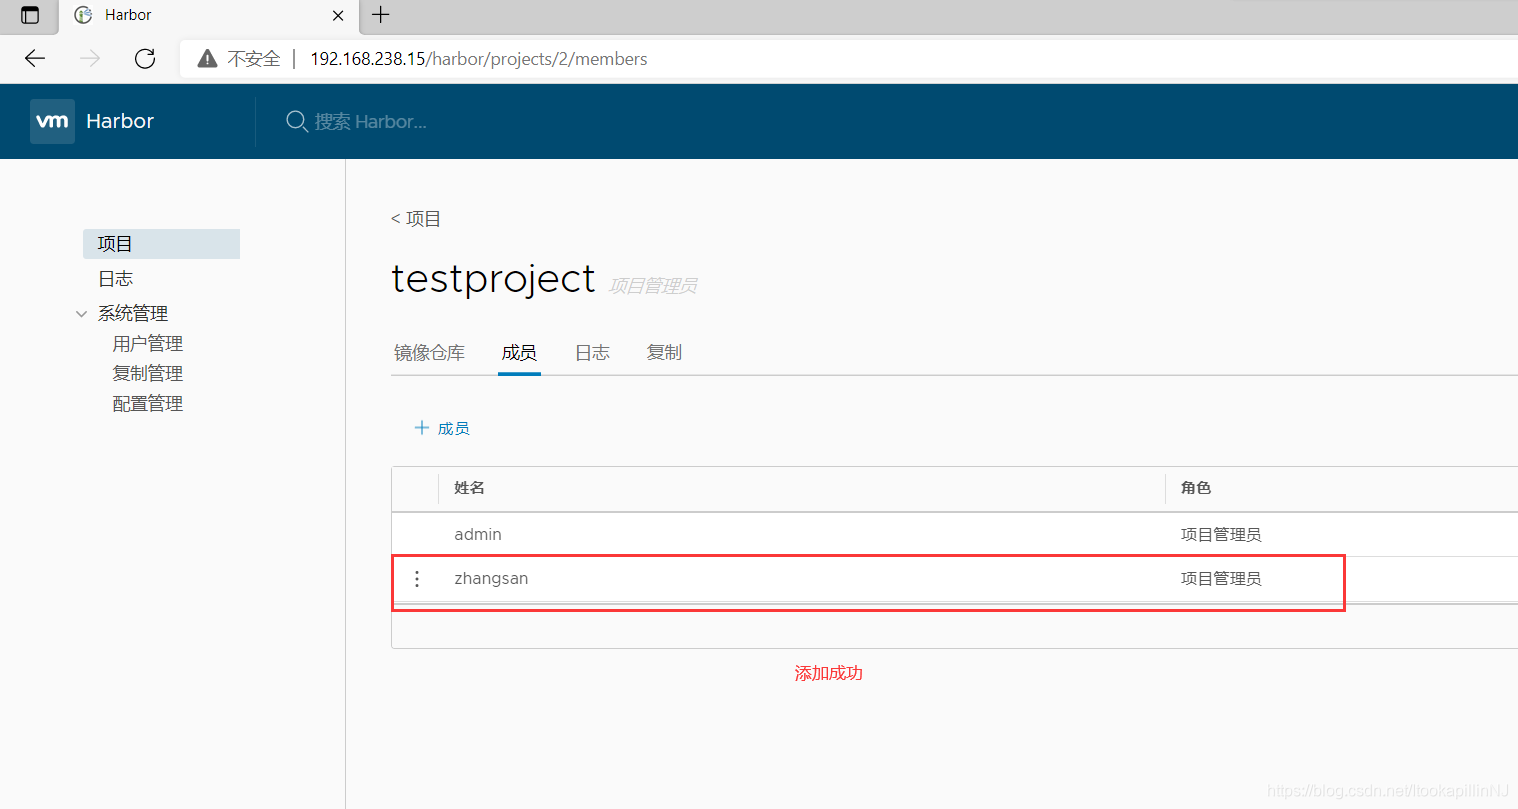Click the testproject heading
This screenshot has height=809, width=1518.
pyautogui.click(x=493, y=278)
